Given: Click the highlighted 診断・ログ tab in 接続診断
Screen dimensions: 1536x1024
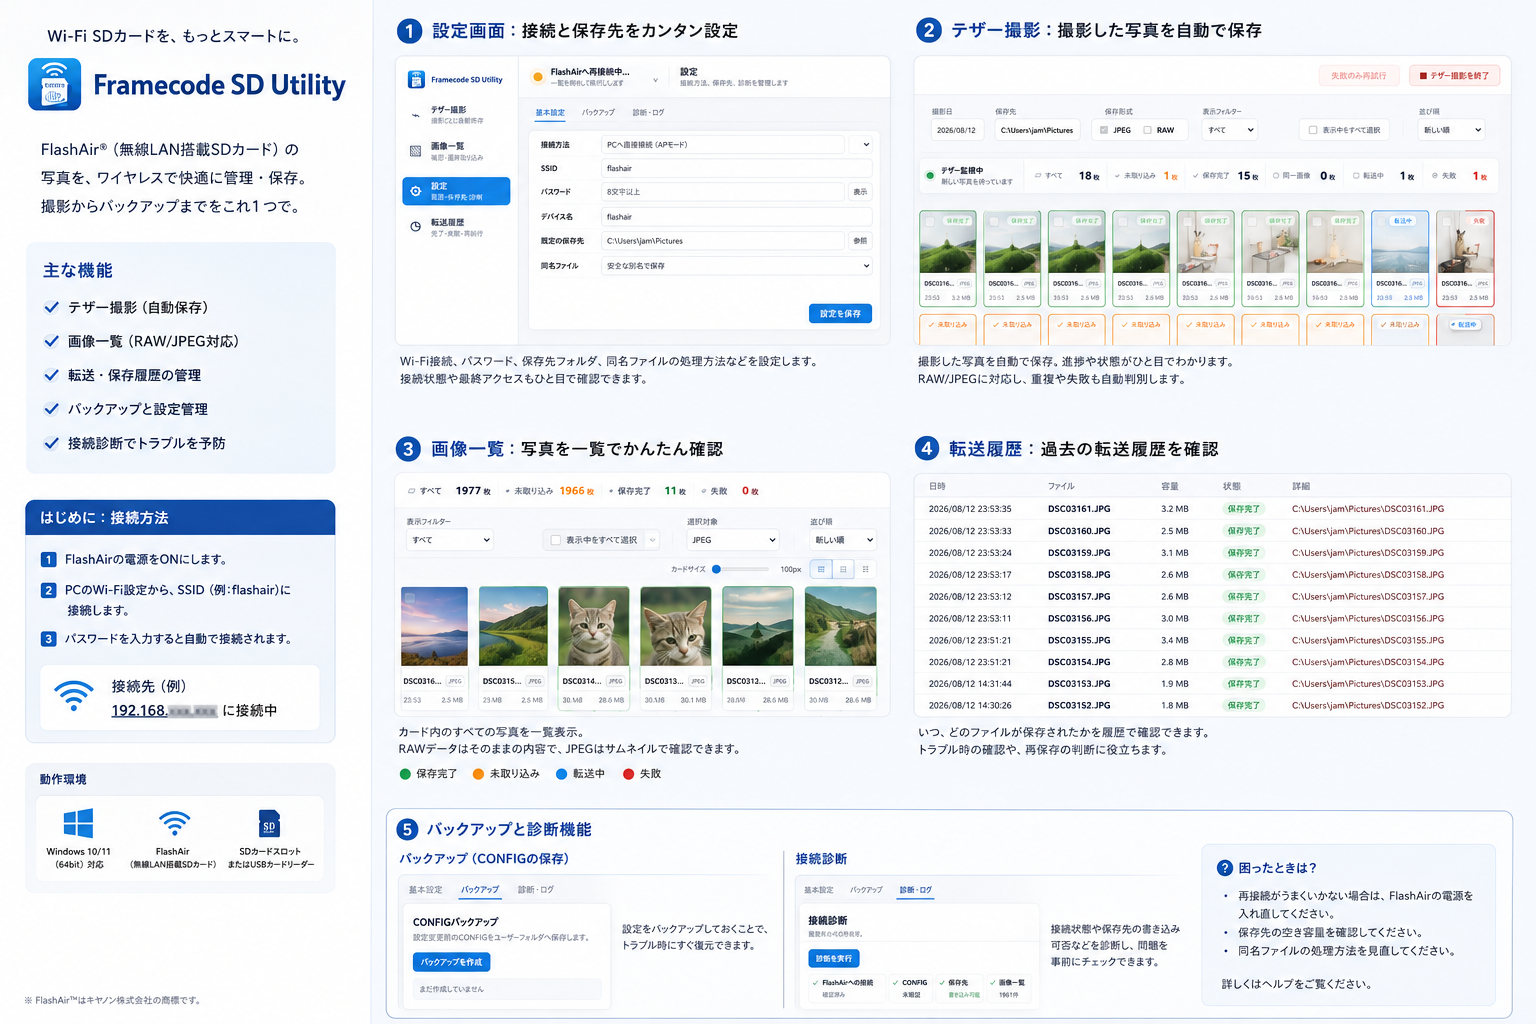Looking at the screenshot, I should click(915, 890).
